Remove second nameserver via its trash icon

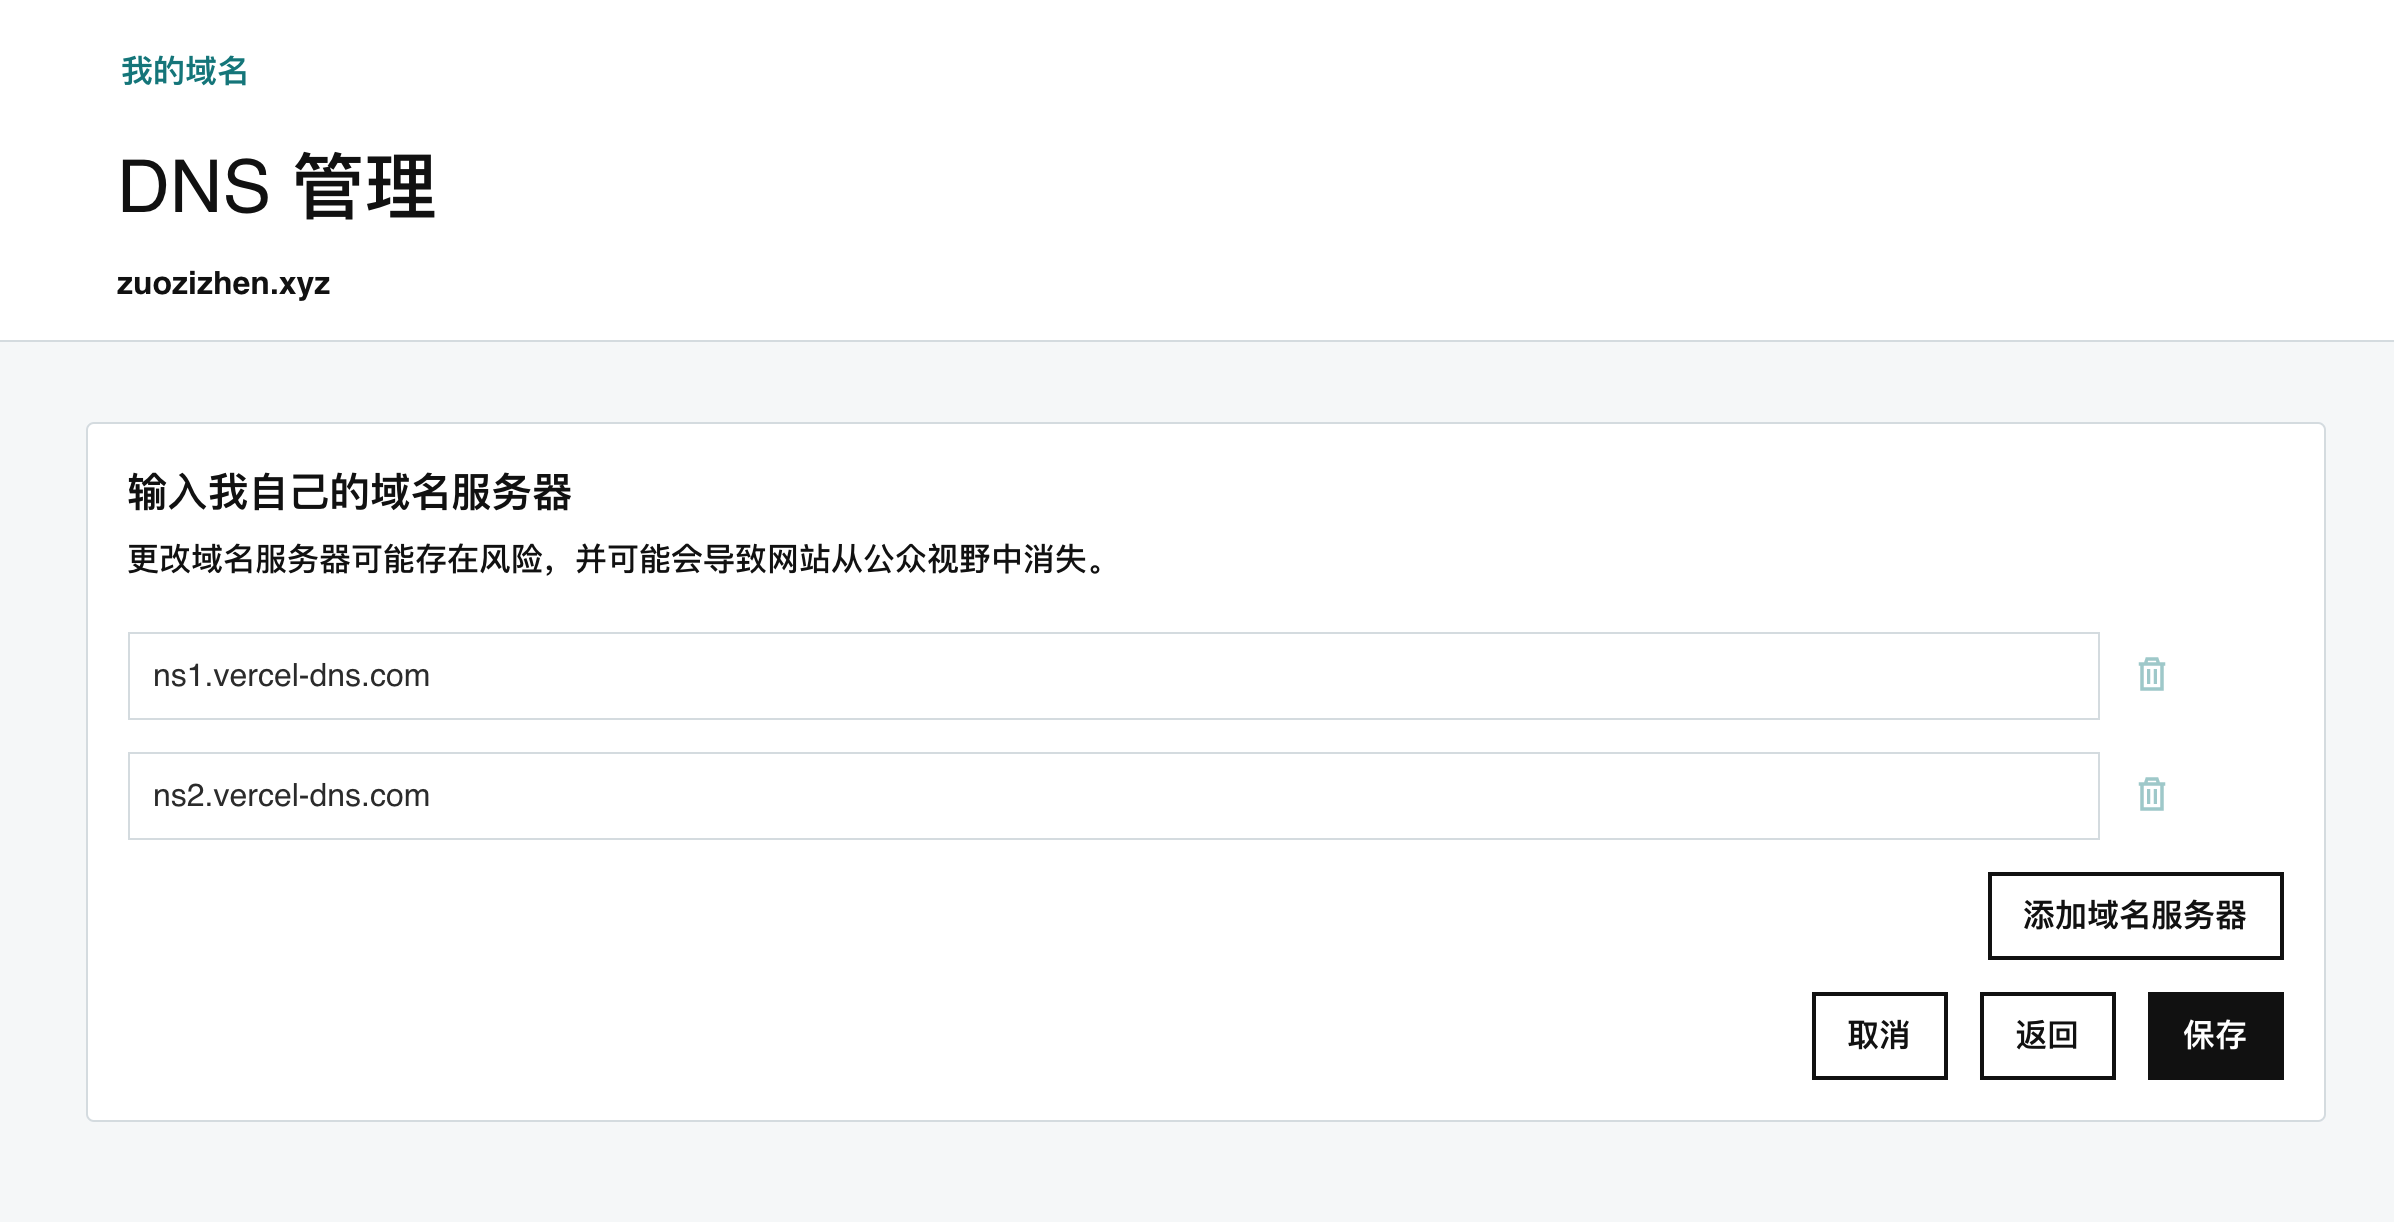[x=2152, y=795]
